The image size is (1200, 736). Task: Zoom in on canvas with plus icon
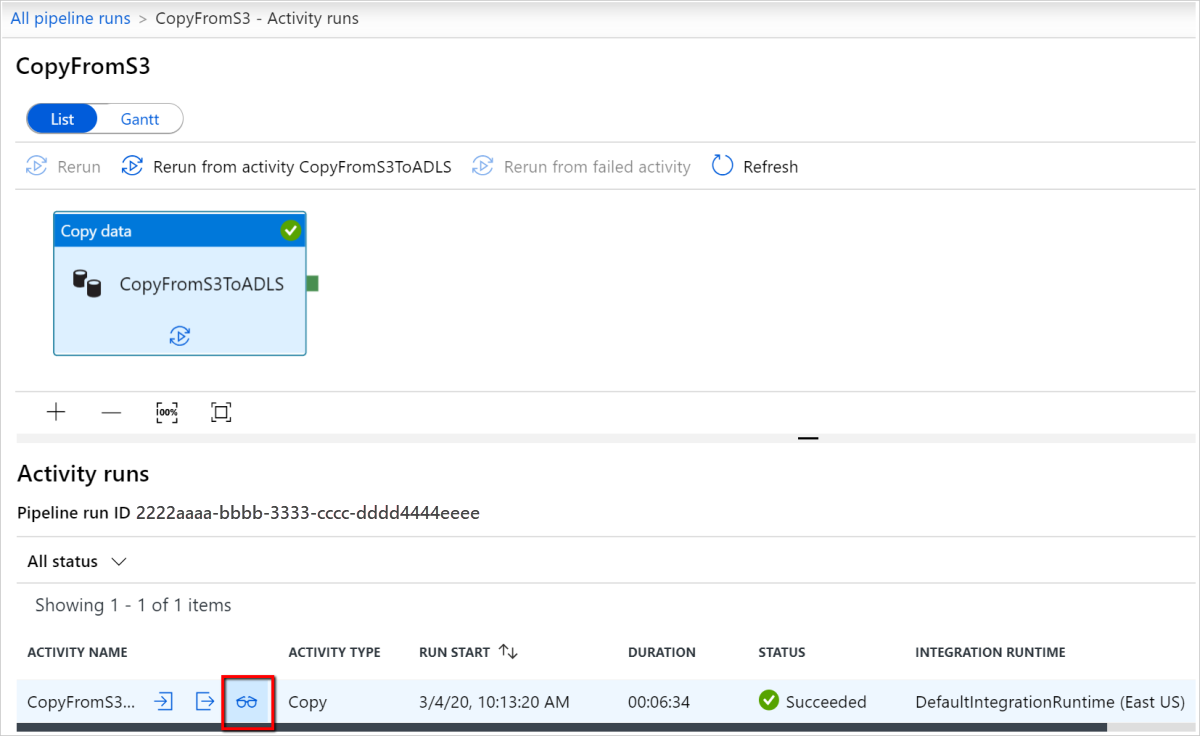pyautogui.click(x=56, y=411)
